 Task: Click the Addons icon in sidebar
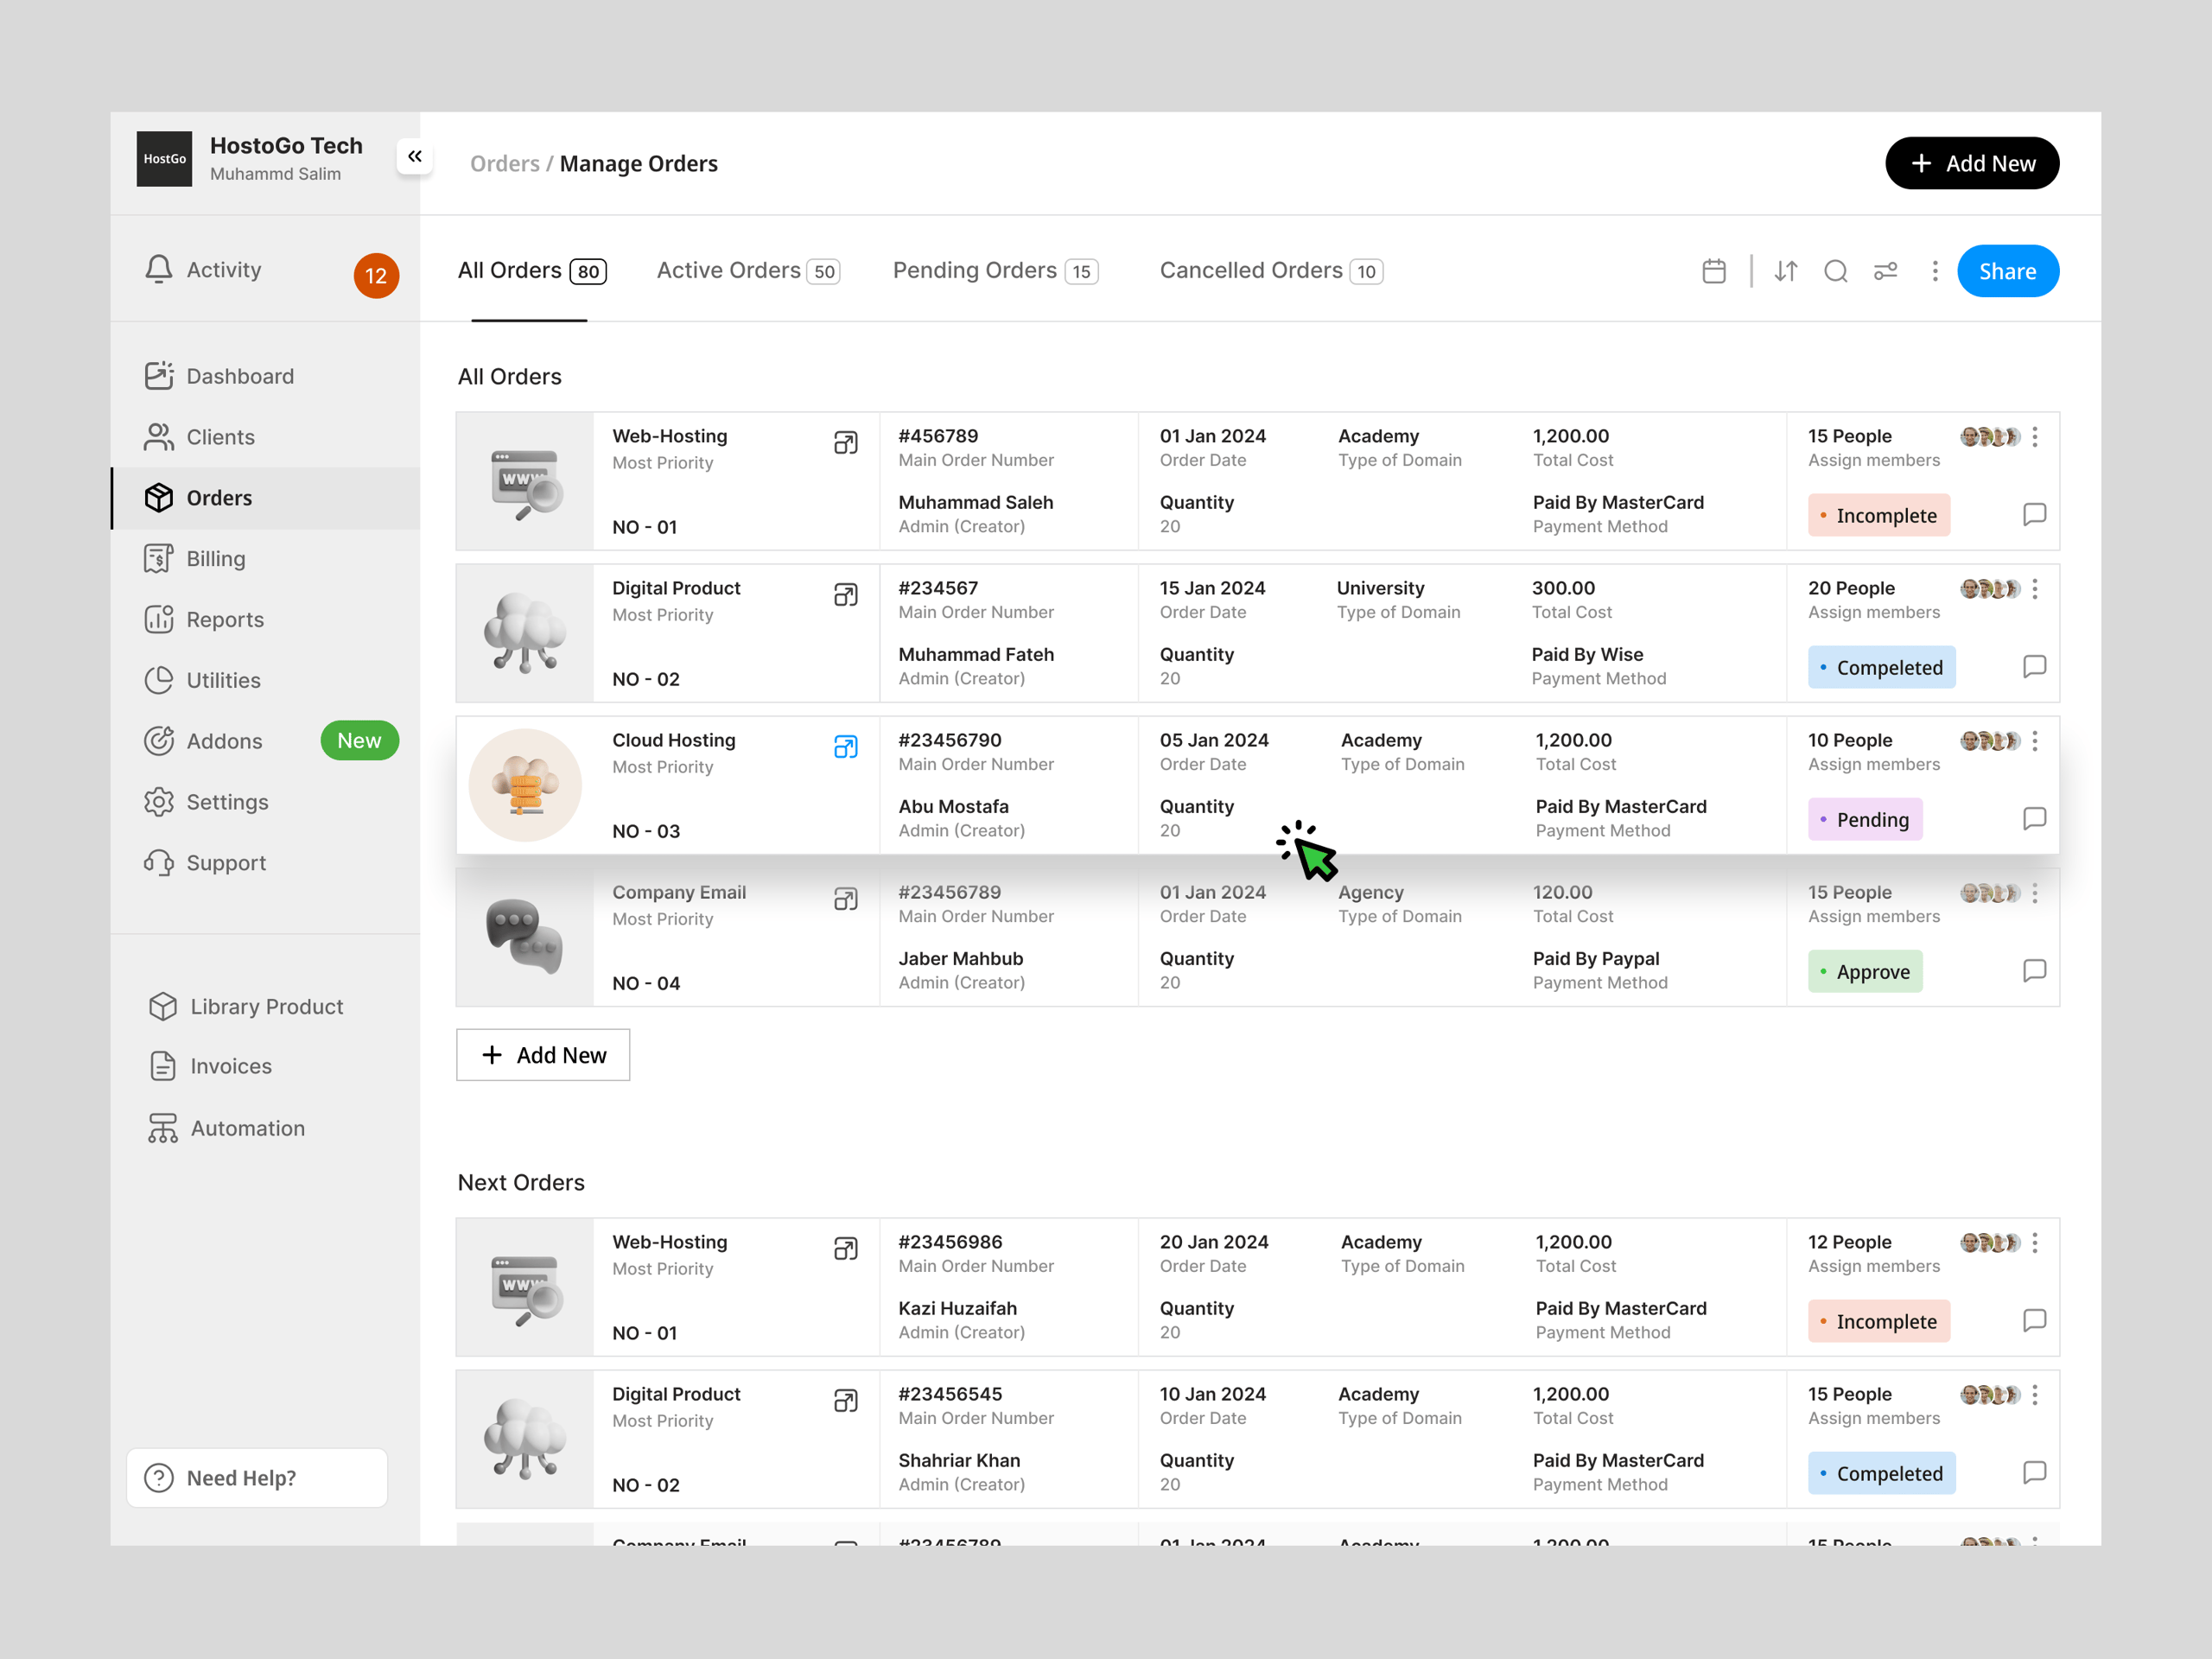(159, 741)
